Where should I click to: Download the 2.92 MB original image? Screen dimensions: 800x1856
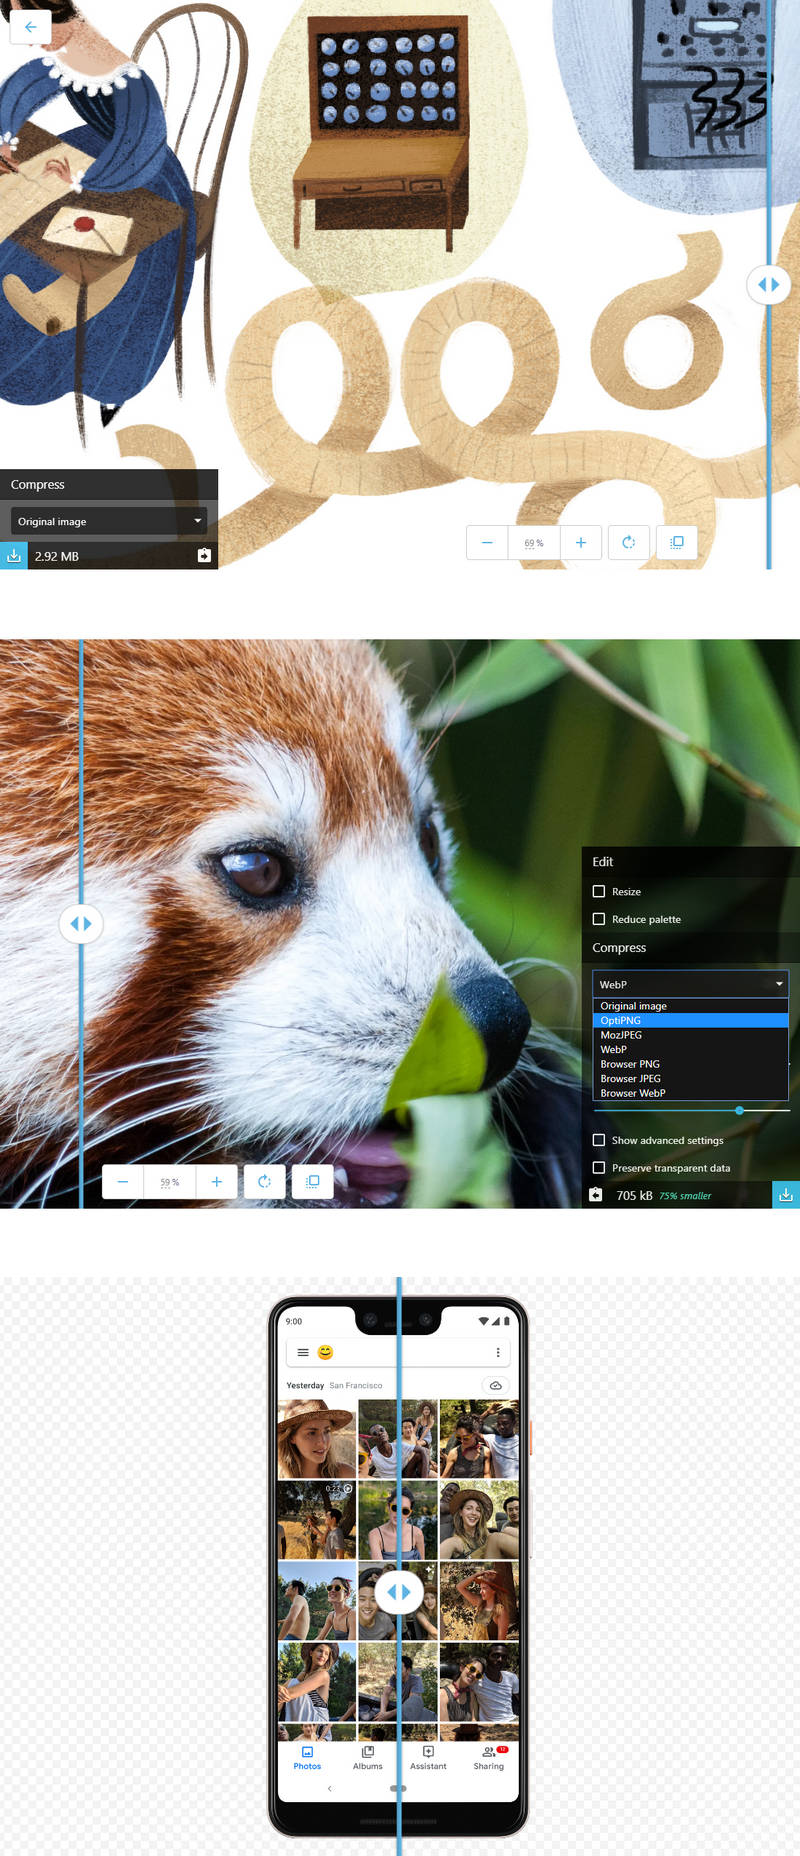(x=14, y=555)
